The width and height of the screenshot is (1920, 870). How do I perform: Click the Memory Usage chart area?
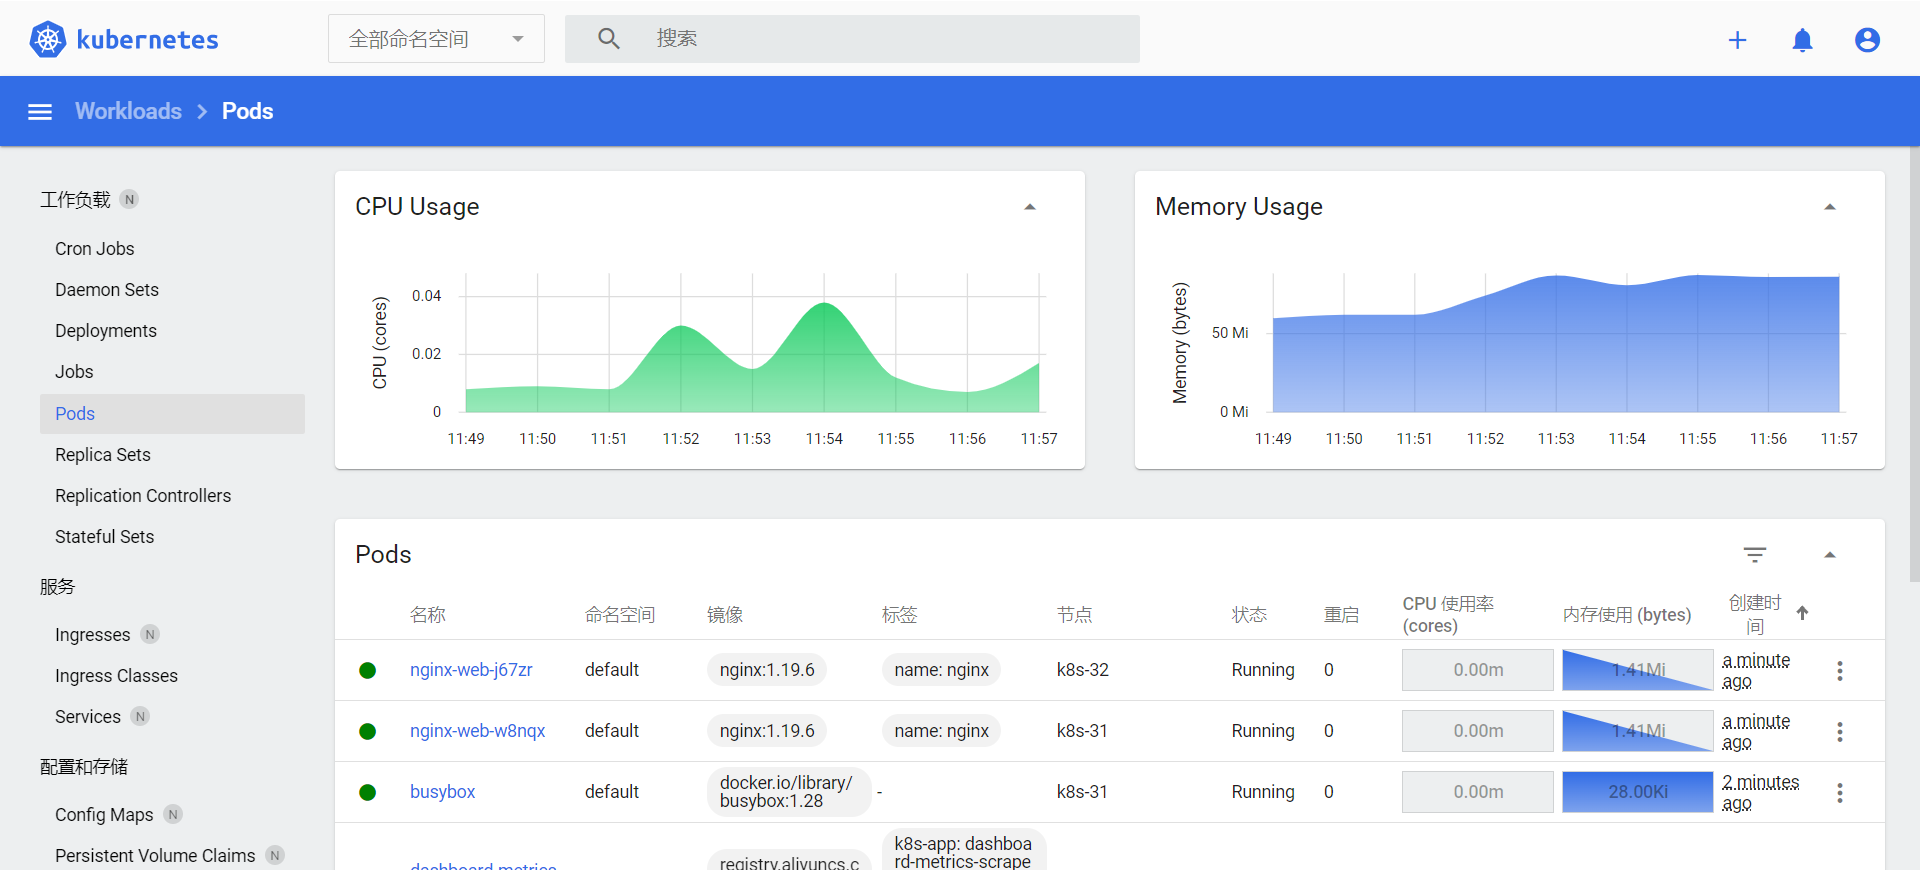coord(1556,343)
